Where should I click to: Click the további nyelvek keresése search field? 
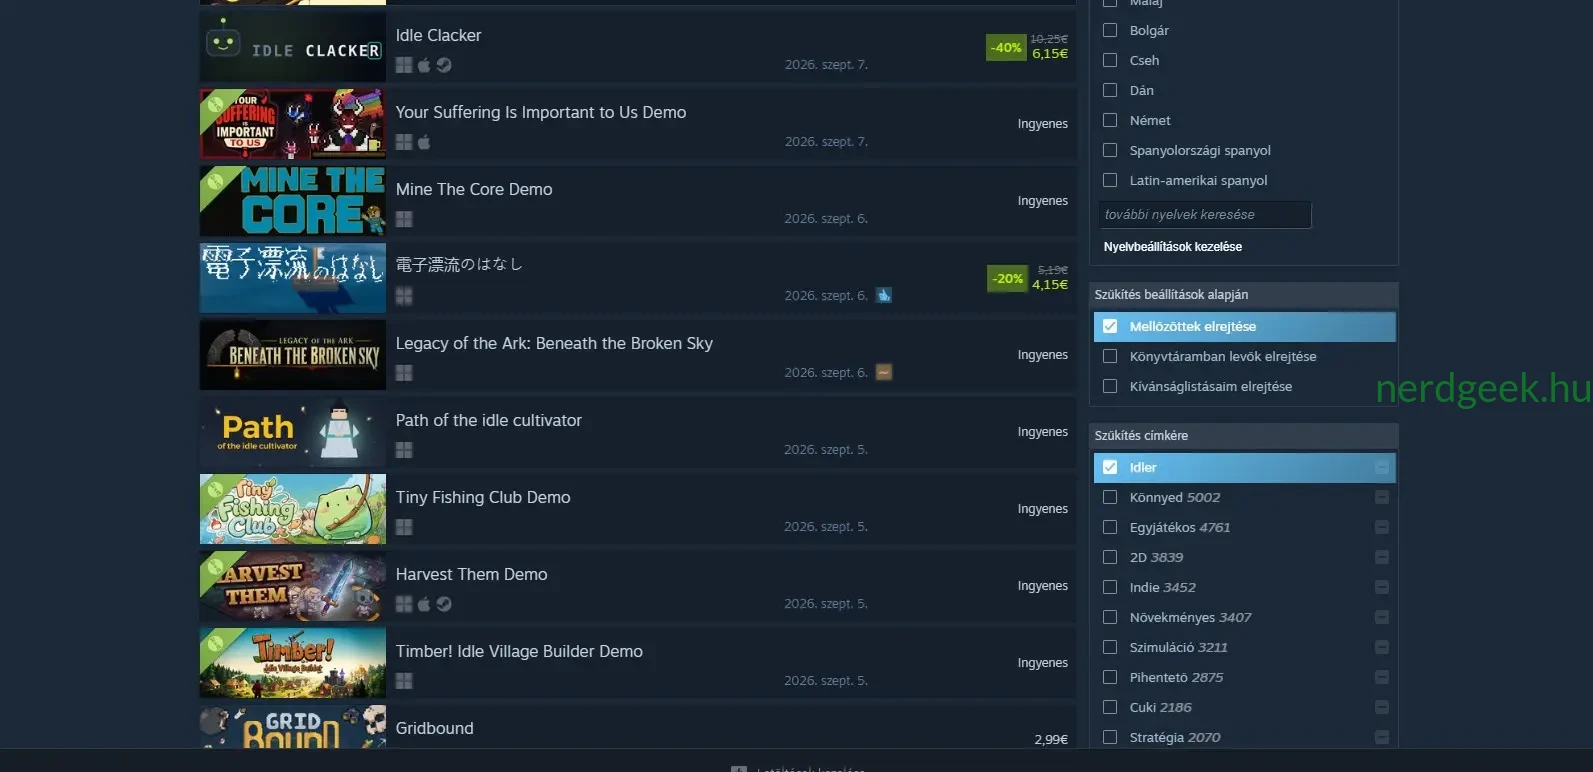(1204, 215)
